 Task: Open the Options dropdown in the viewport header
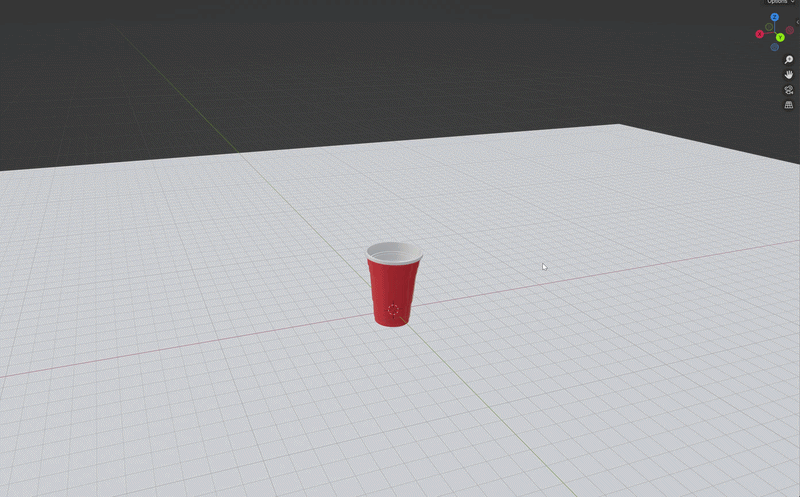pyautogui.click(x=781, y=2)
